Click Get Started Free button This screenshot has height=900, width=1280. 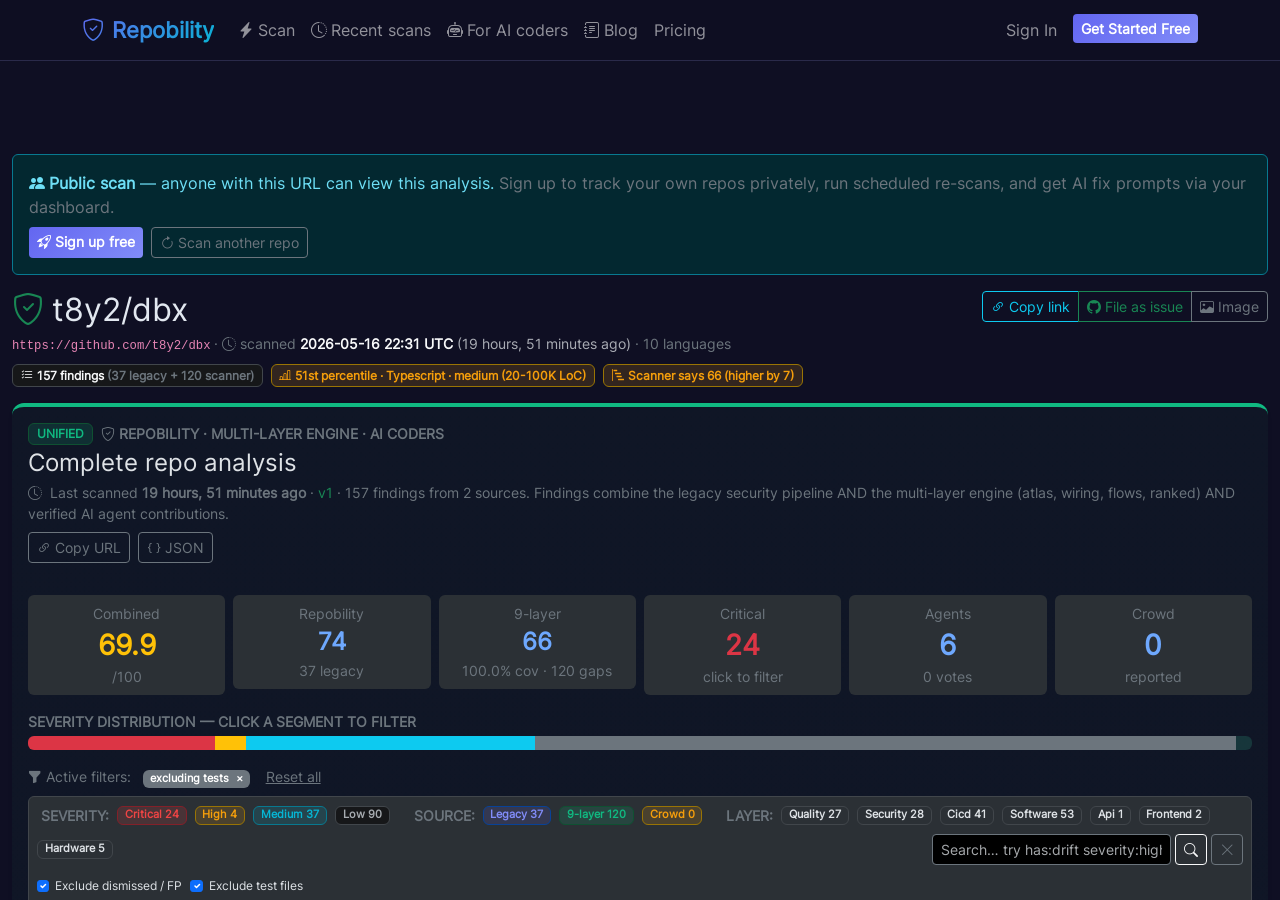point(1135,29)
